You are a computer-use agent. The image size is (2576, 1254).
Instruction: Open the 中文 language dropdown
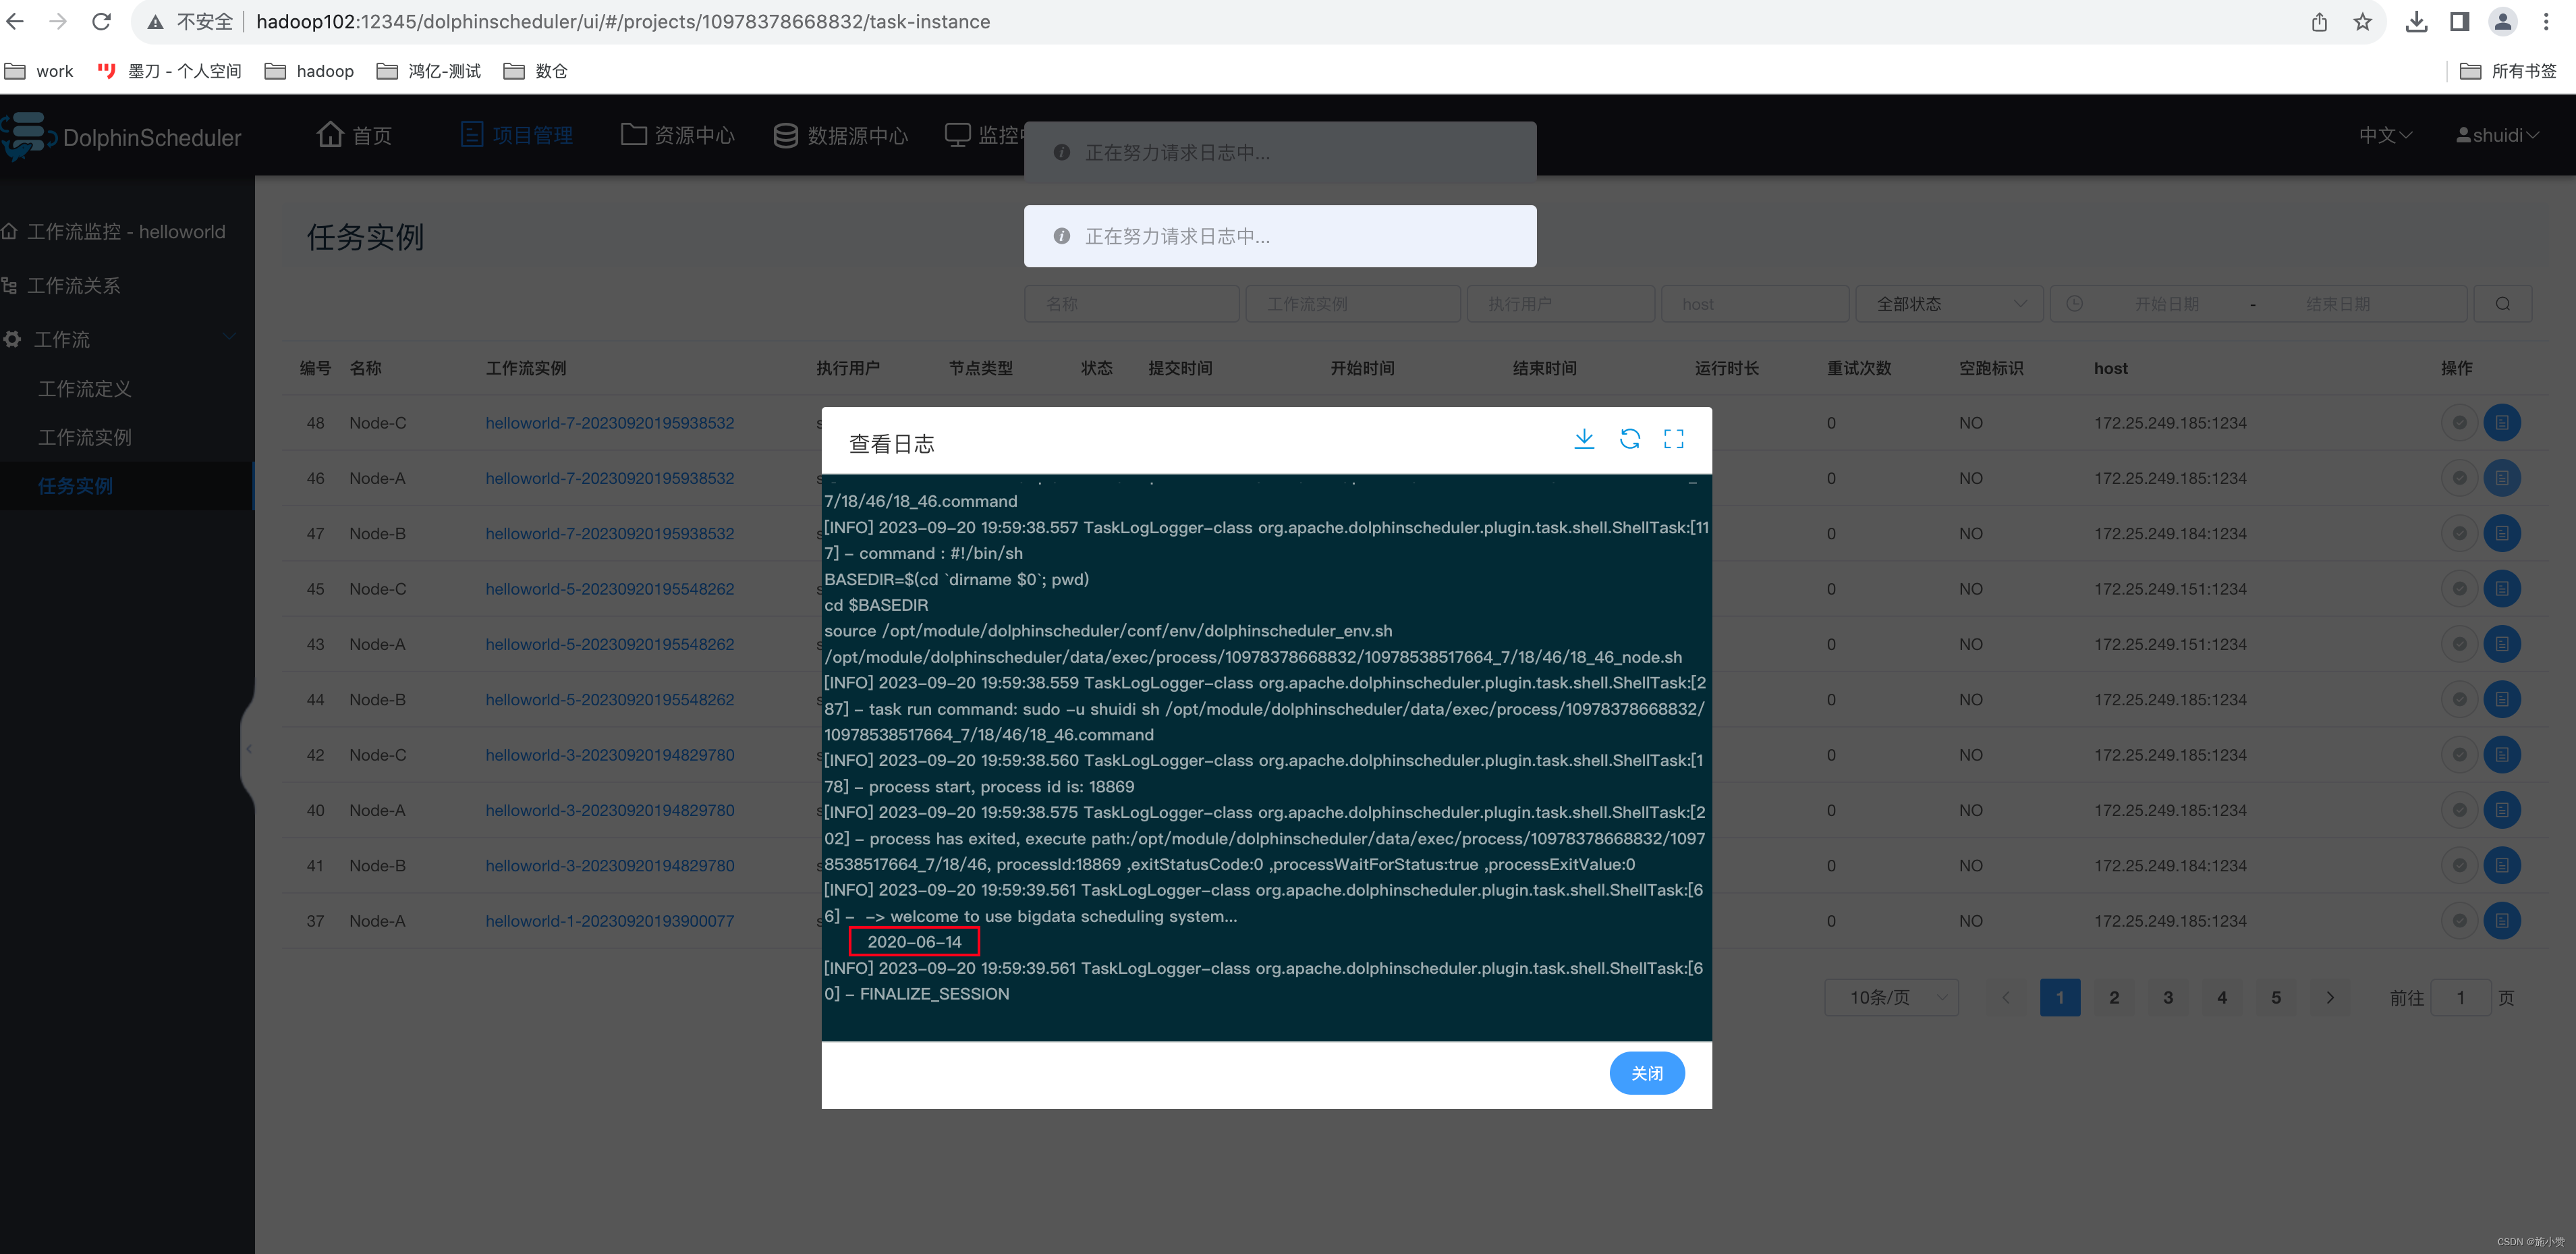(2385, 135)
